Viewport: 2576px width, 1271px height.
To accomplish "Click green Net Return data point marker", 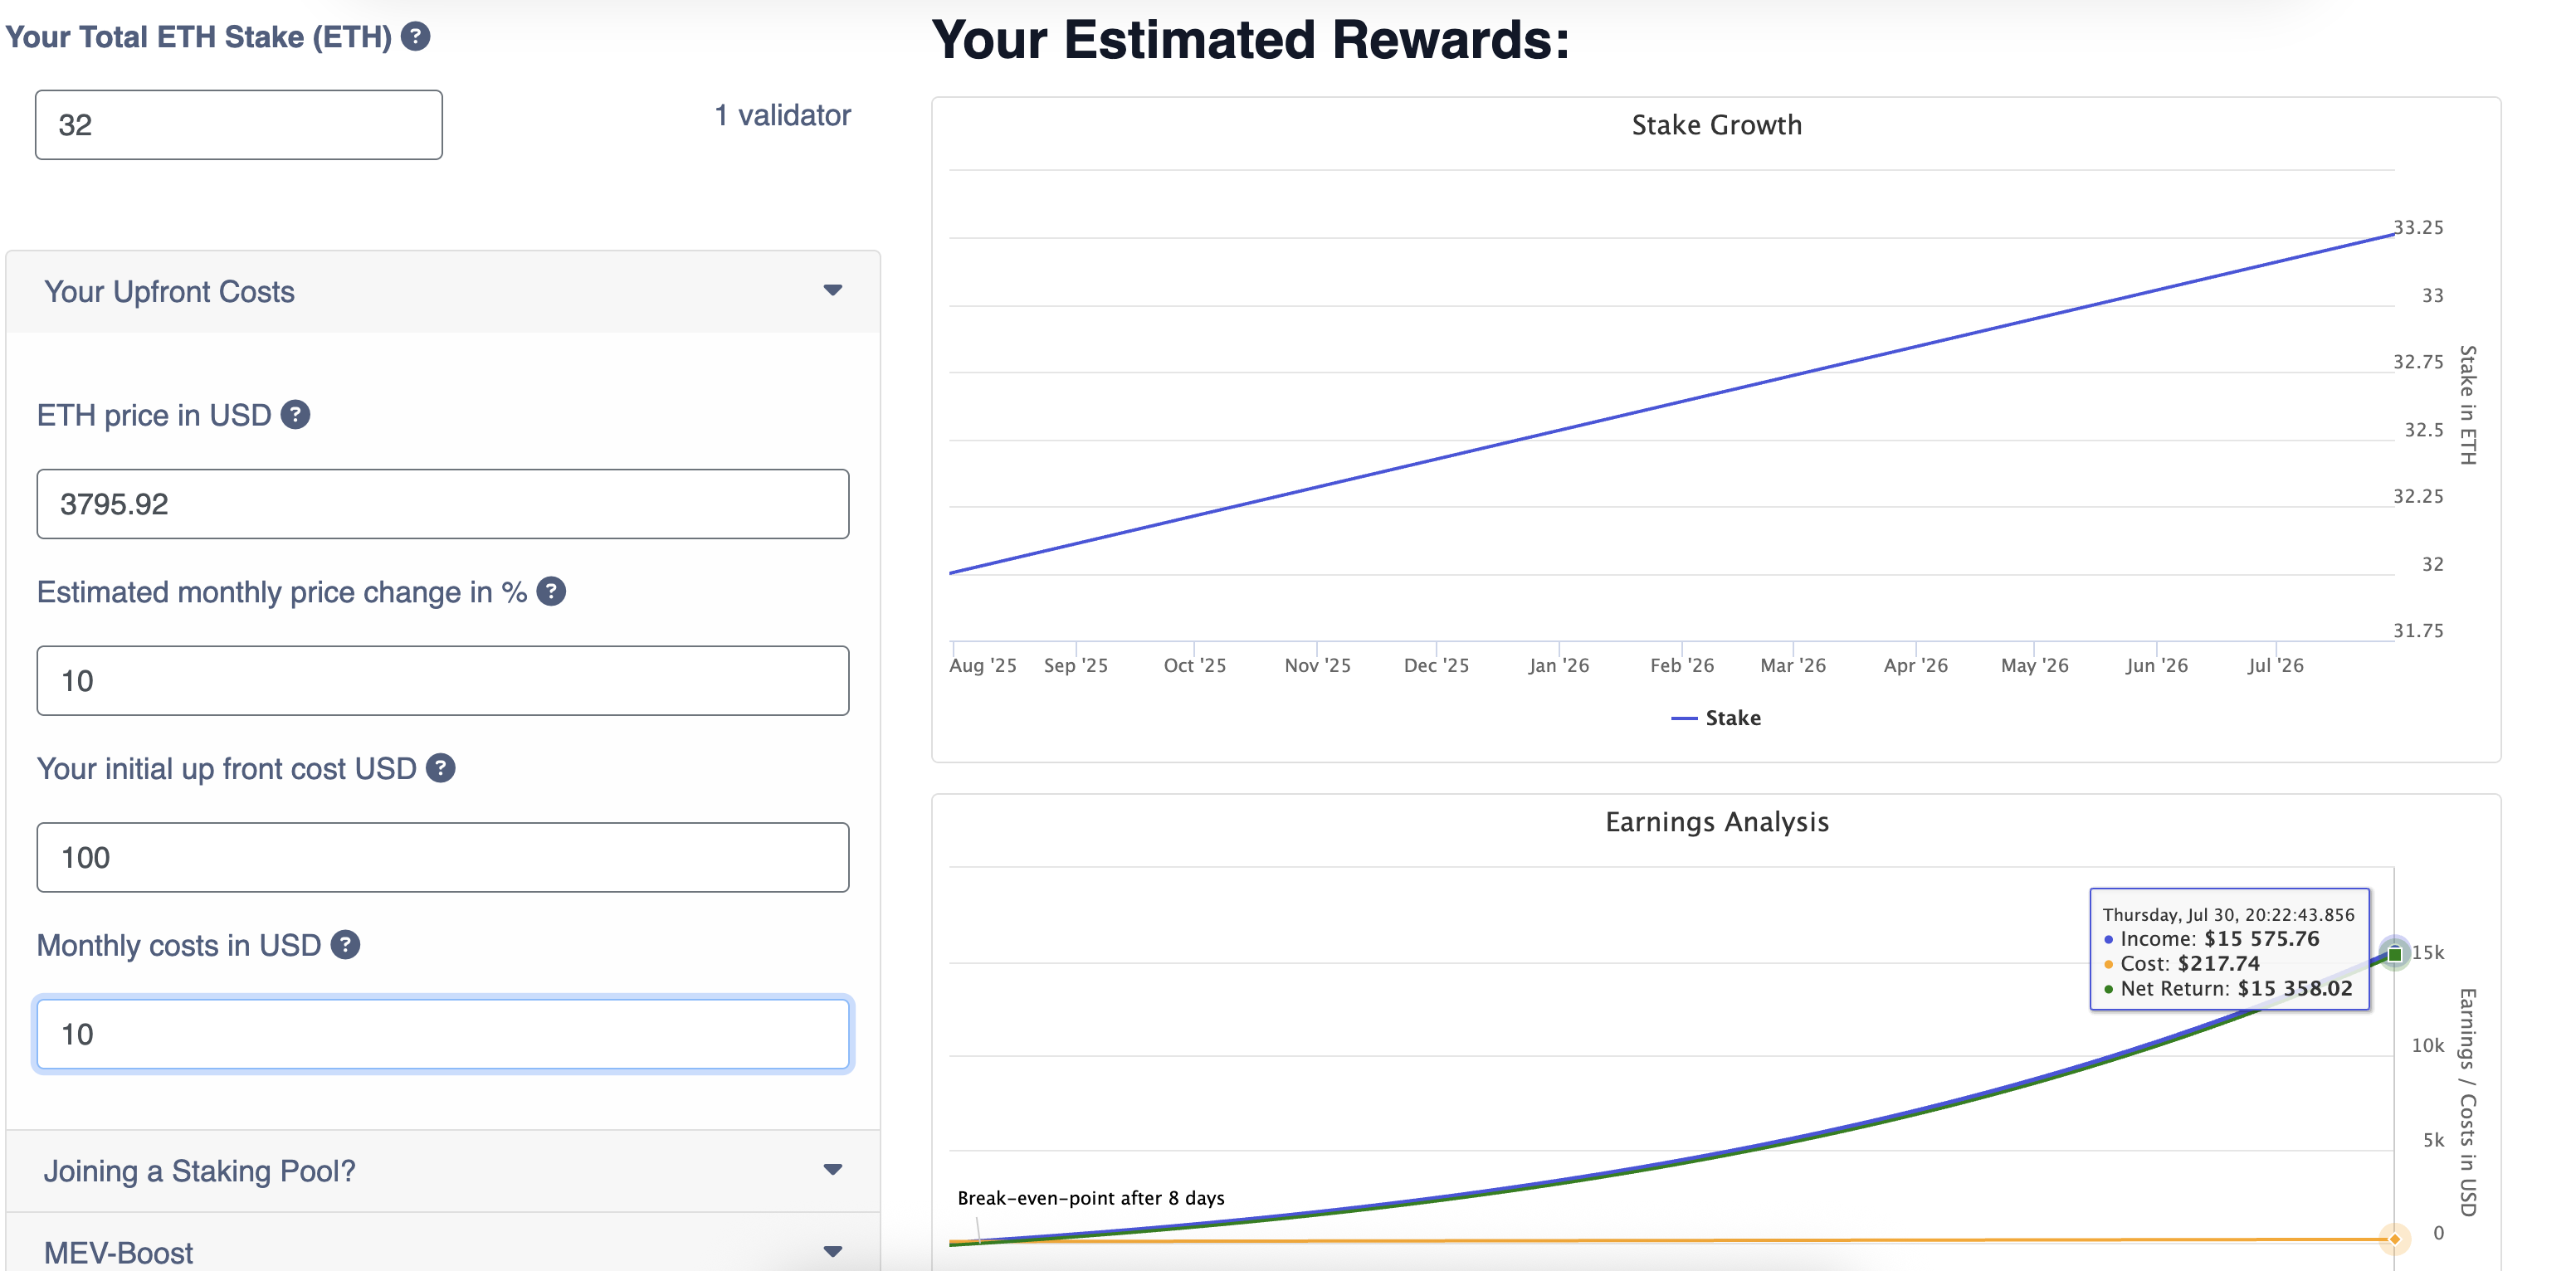I will (x=2394, y=954).
